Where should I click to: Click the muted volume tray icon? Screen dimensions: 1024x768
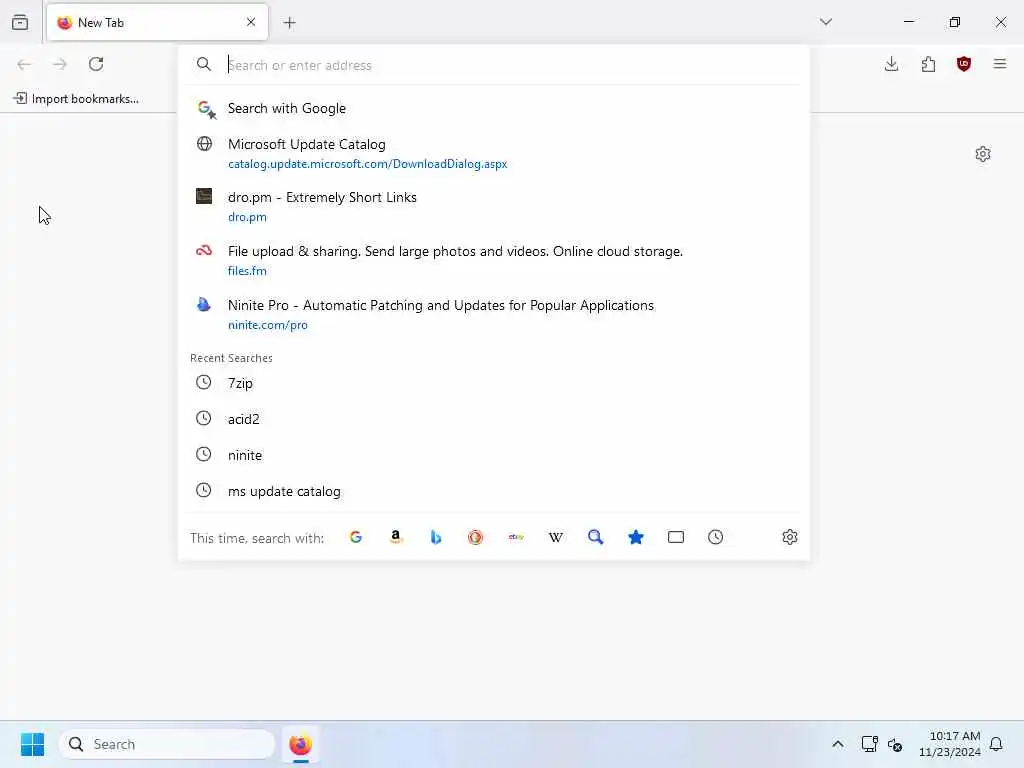pos(895,744)
